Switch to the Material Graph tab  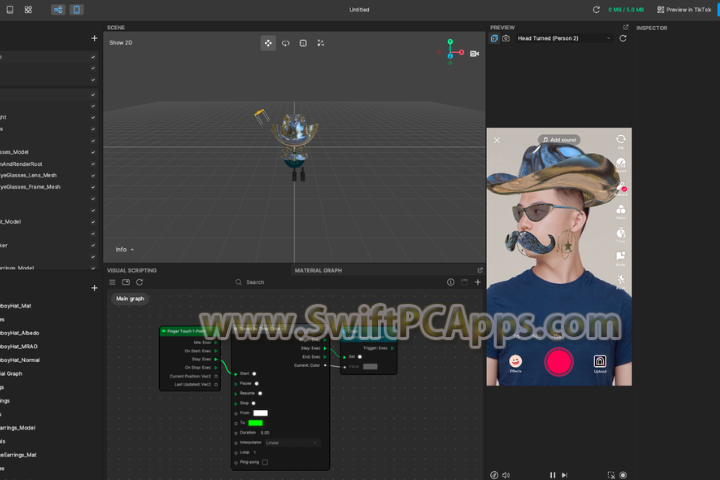(318, 271)
